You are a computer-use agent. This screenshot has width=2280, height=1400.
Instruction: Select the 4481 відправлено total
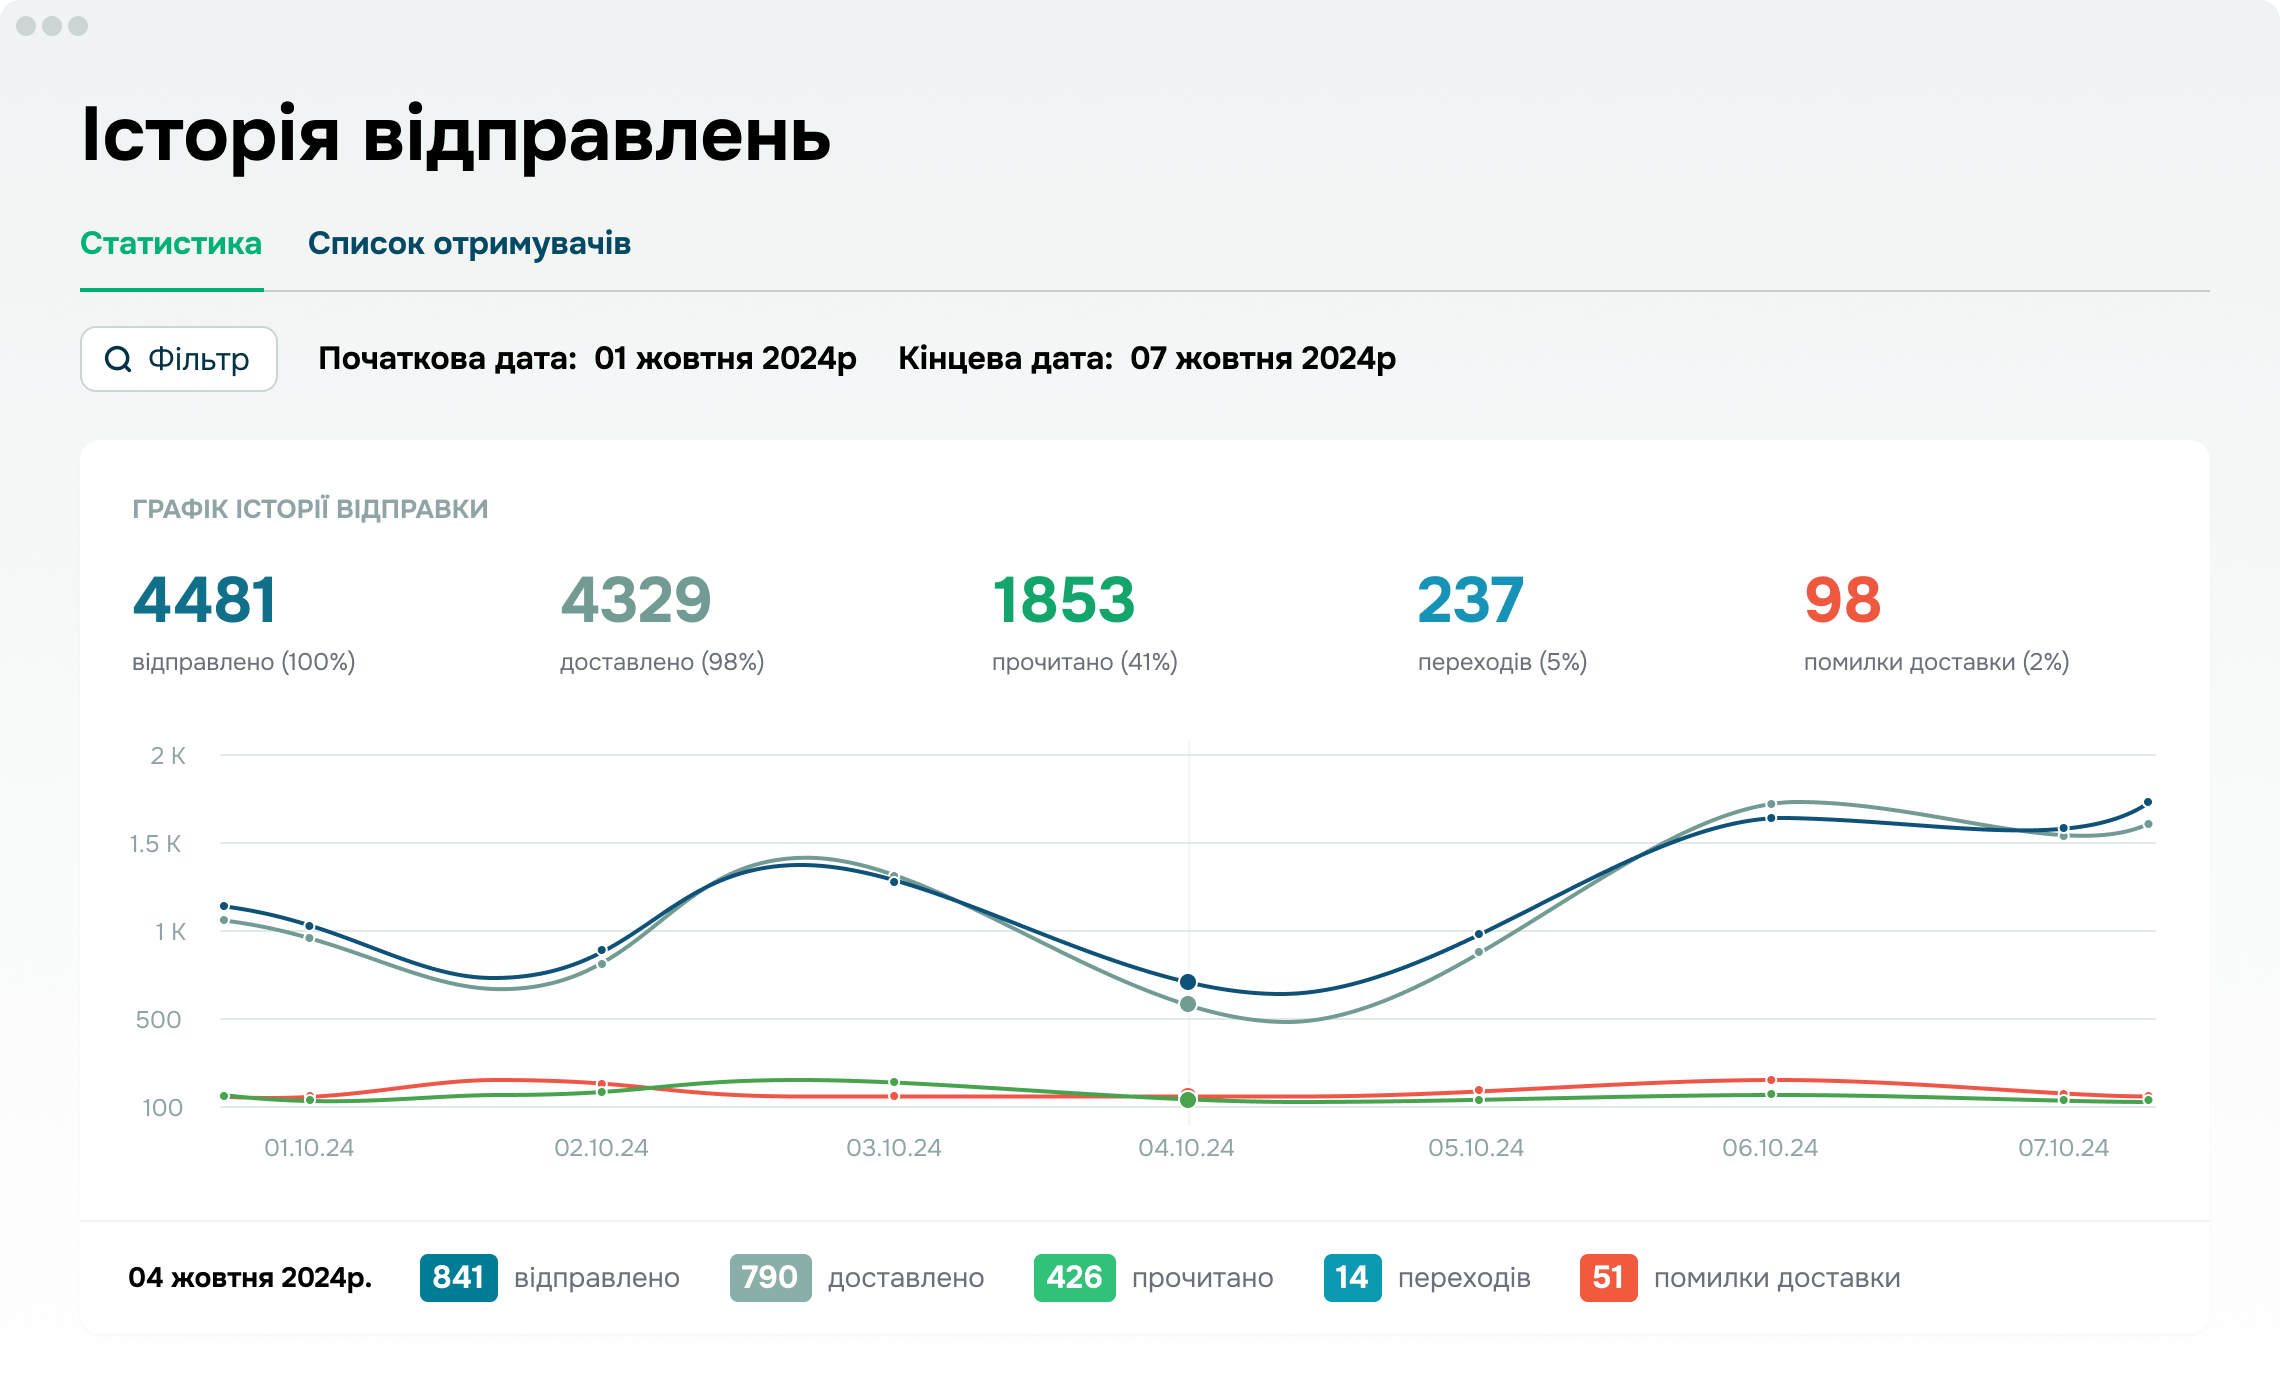(204, 600)
